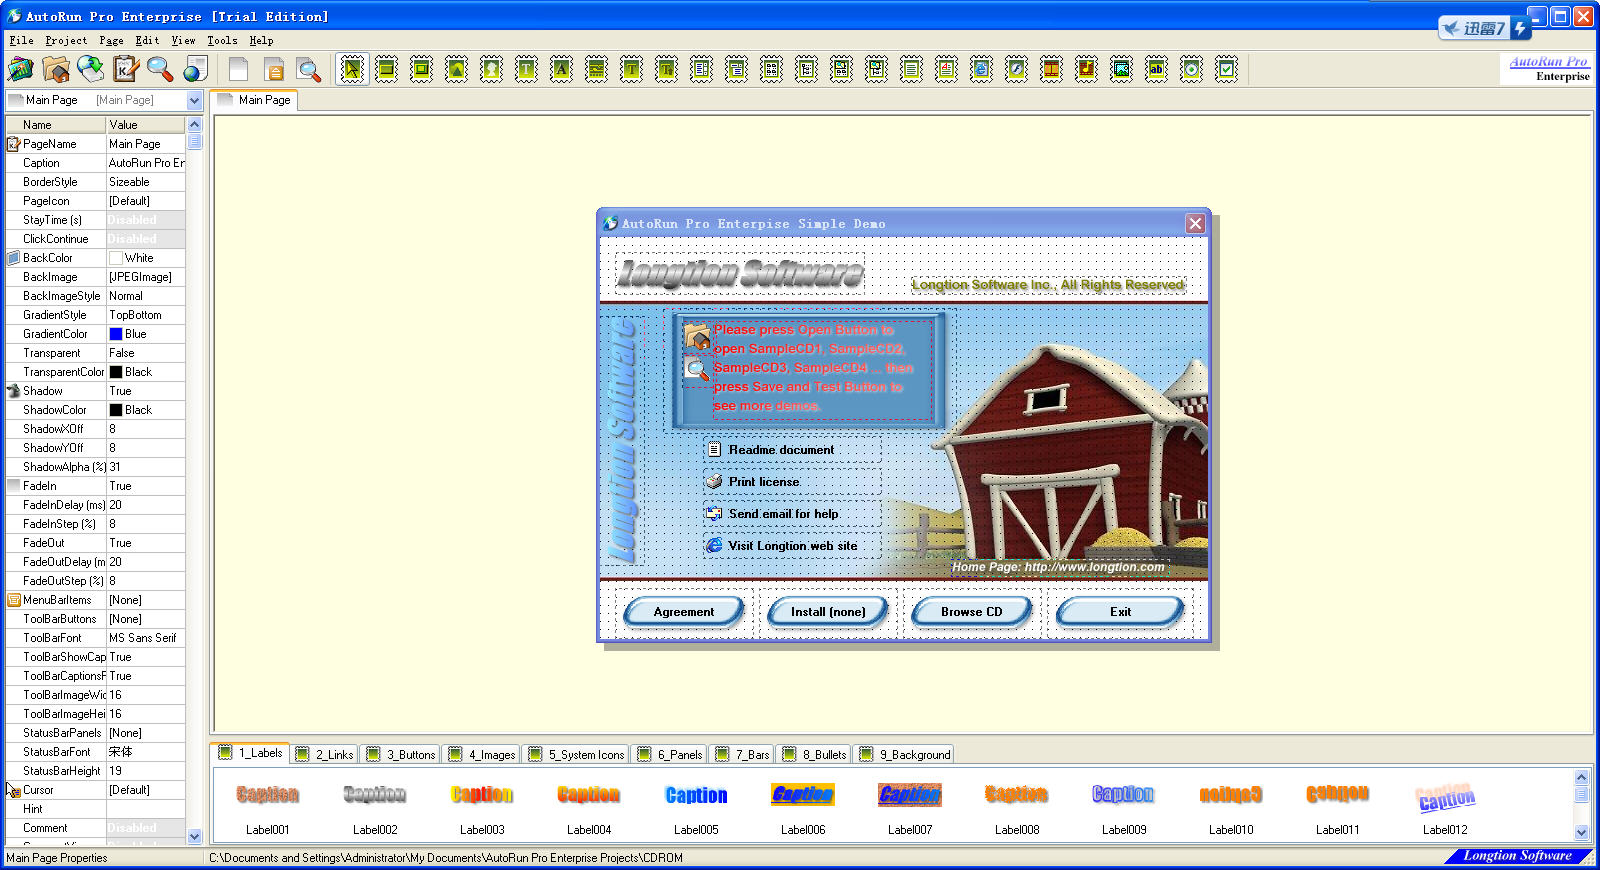The image size is (1600, 870).
Task: Select the image object stamp with green triangle
Action: pyautogui.click(x=457, y=69)
